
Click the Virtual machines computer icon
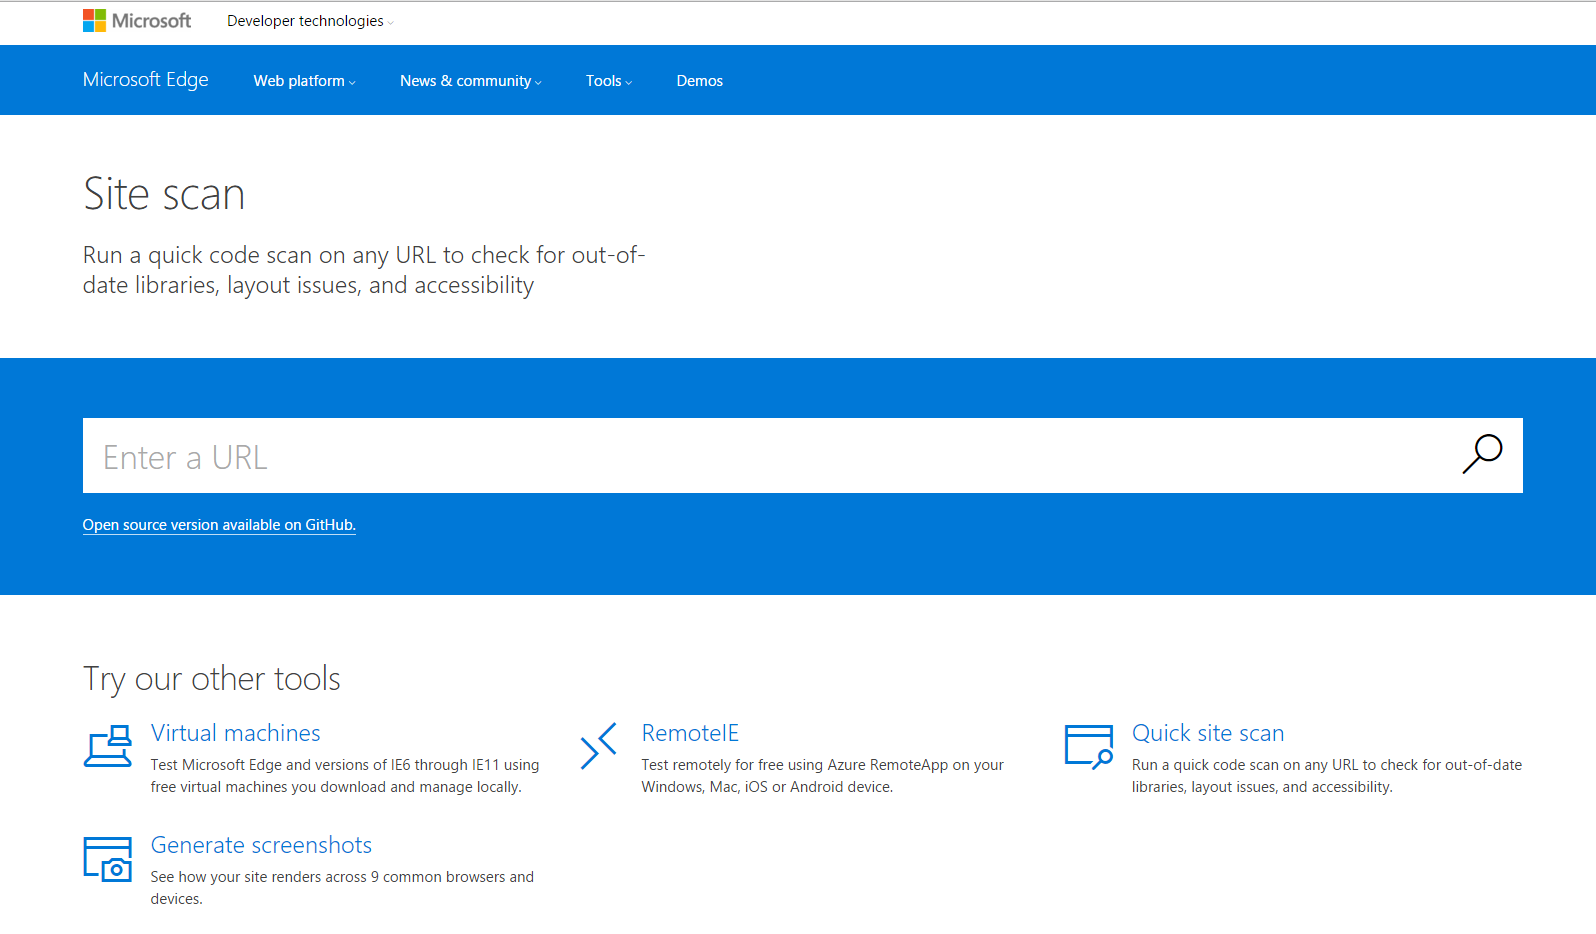(x=108, y=746)
